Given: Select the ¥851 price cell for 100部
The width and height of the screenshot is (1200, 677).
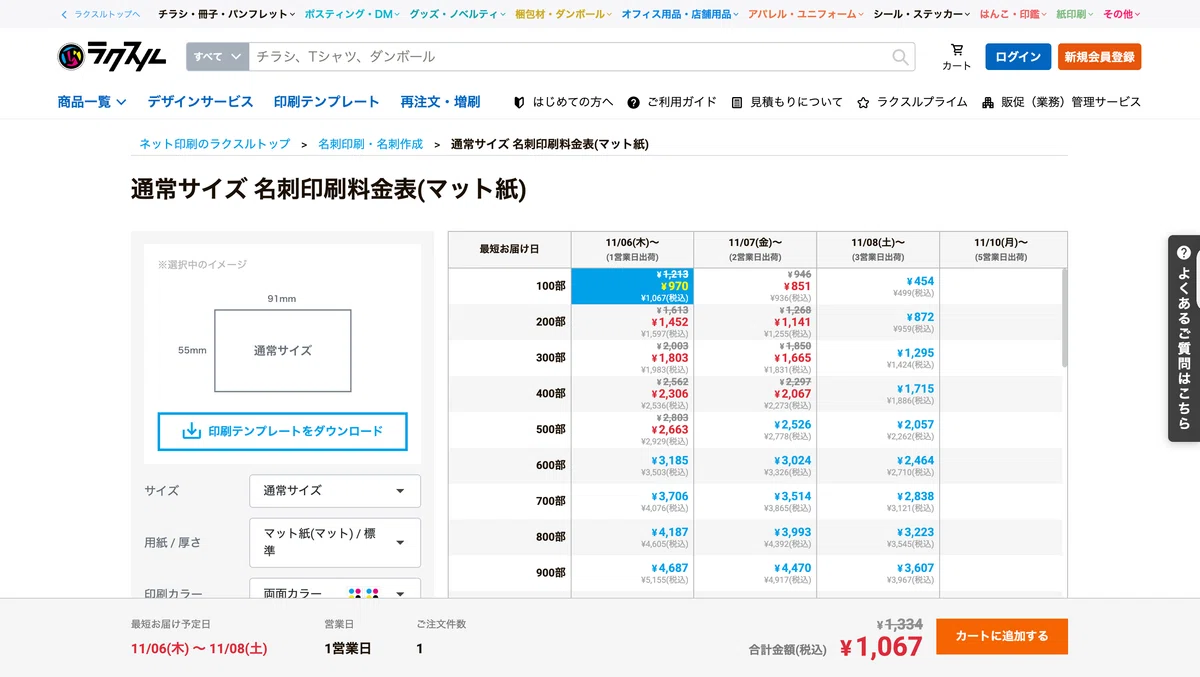Looking at the screenshot, I should click(x=755, y=286).
